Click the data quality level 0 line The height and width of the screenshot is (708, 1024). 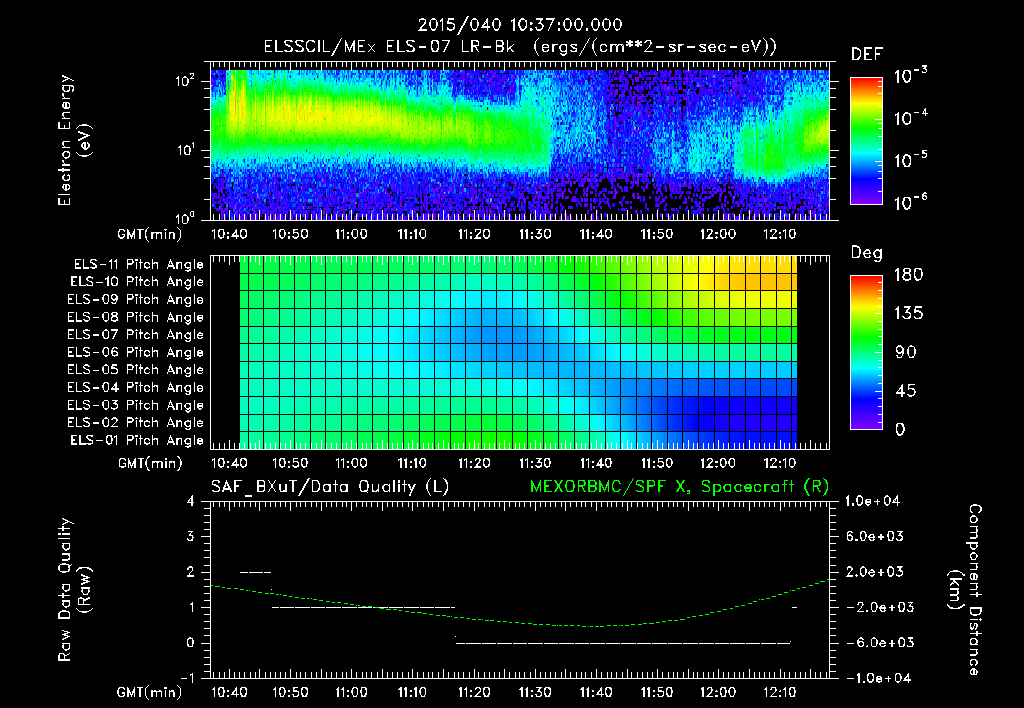(x=624, y=643)
